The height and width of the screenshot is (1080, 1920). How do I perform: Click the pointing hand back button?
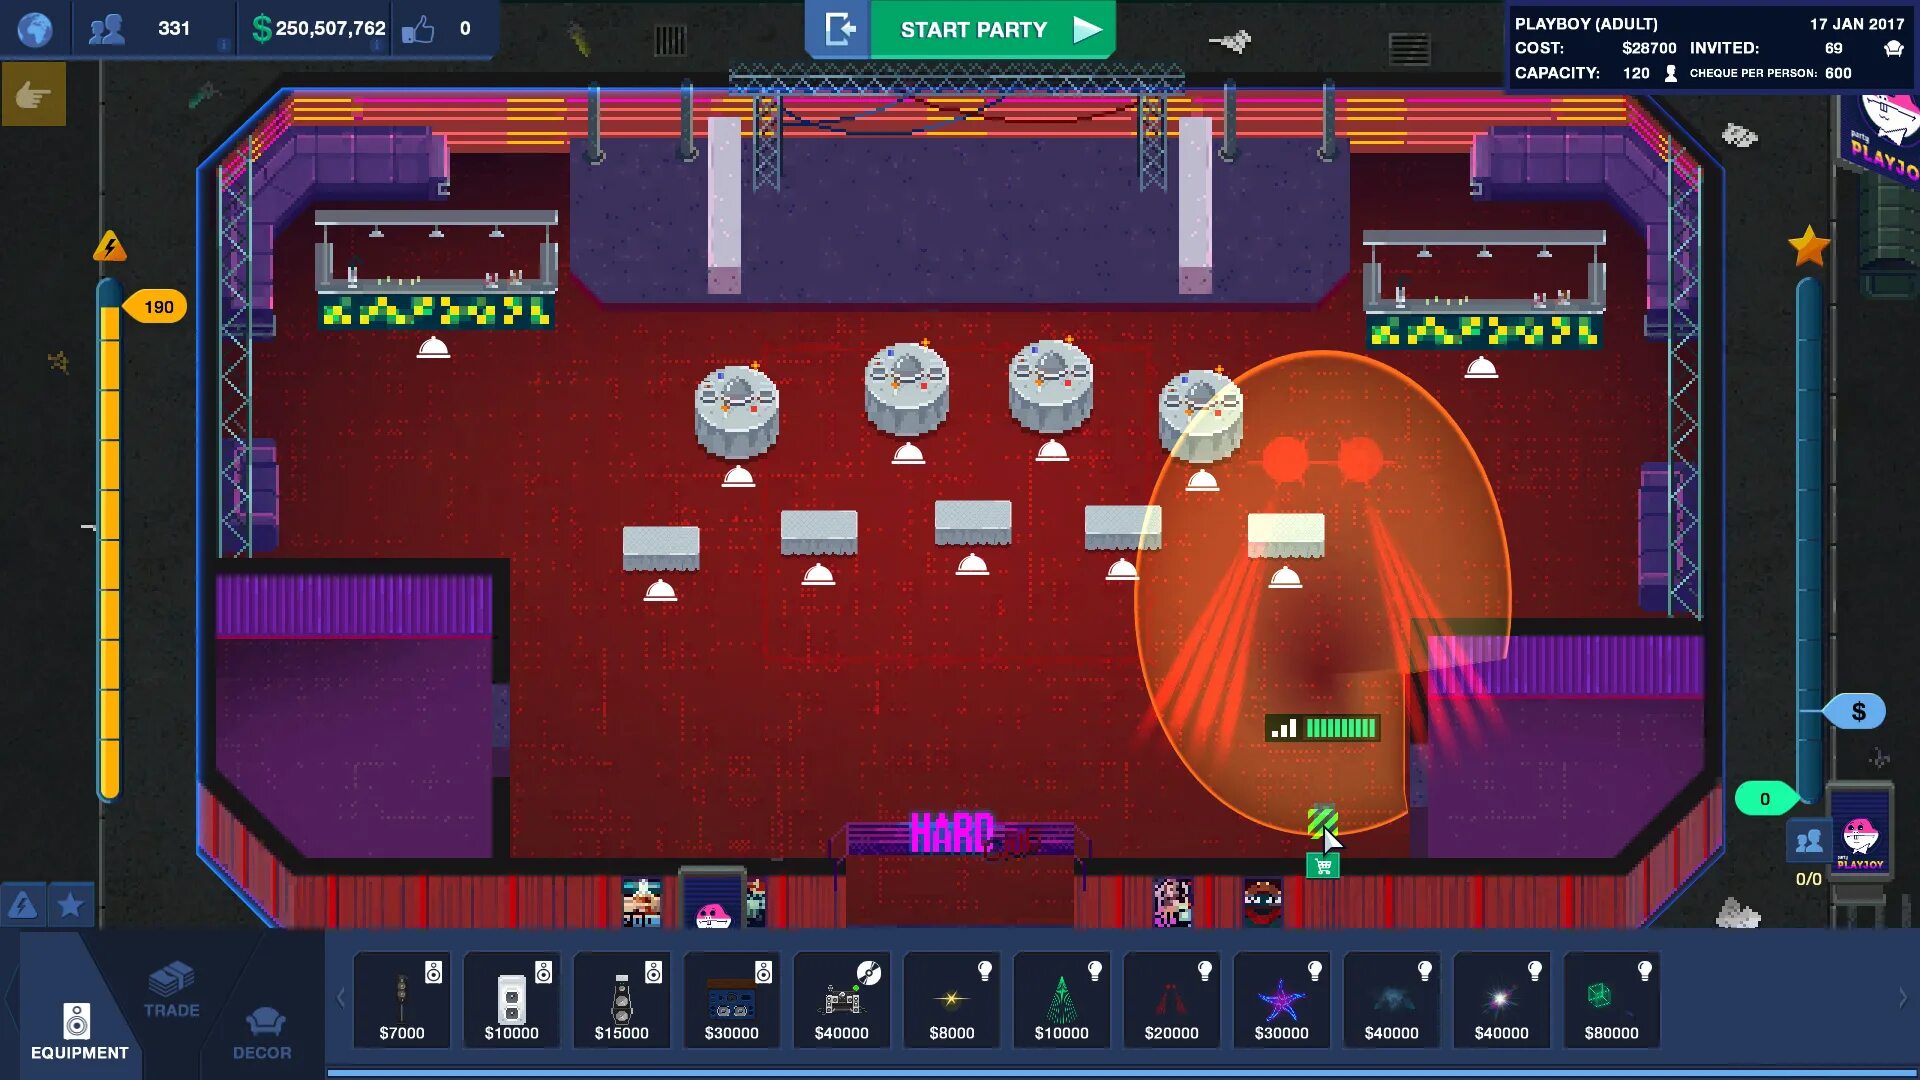pyautogui.click(x=34, y=95)
